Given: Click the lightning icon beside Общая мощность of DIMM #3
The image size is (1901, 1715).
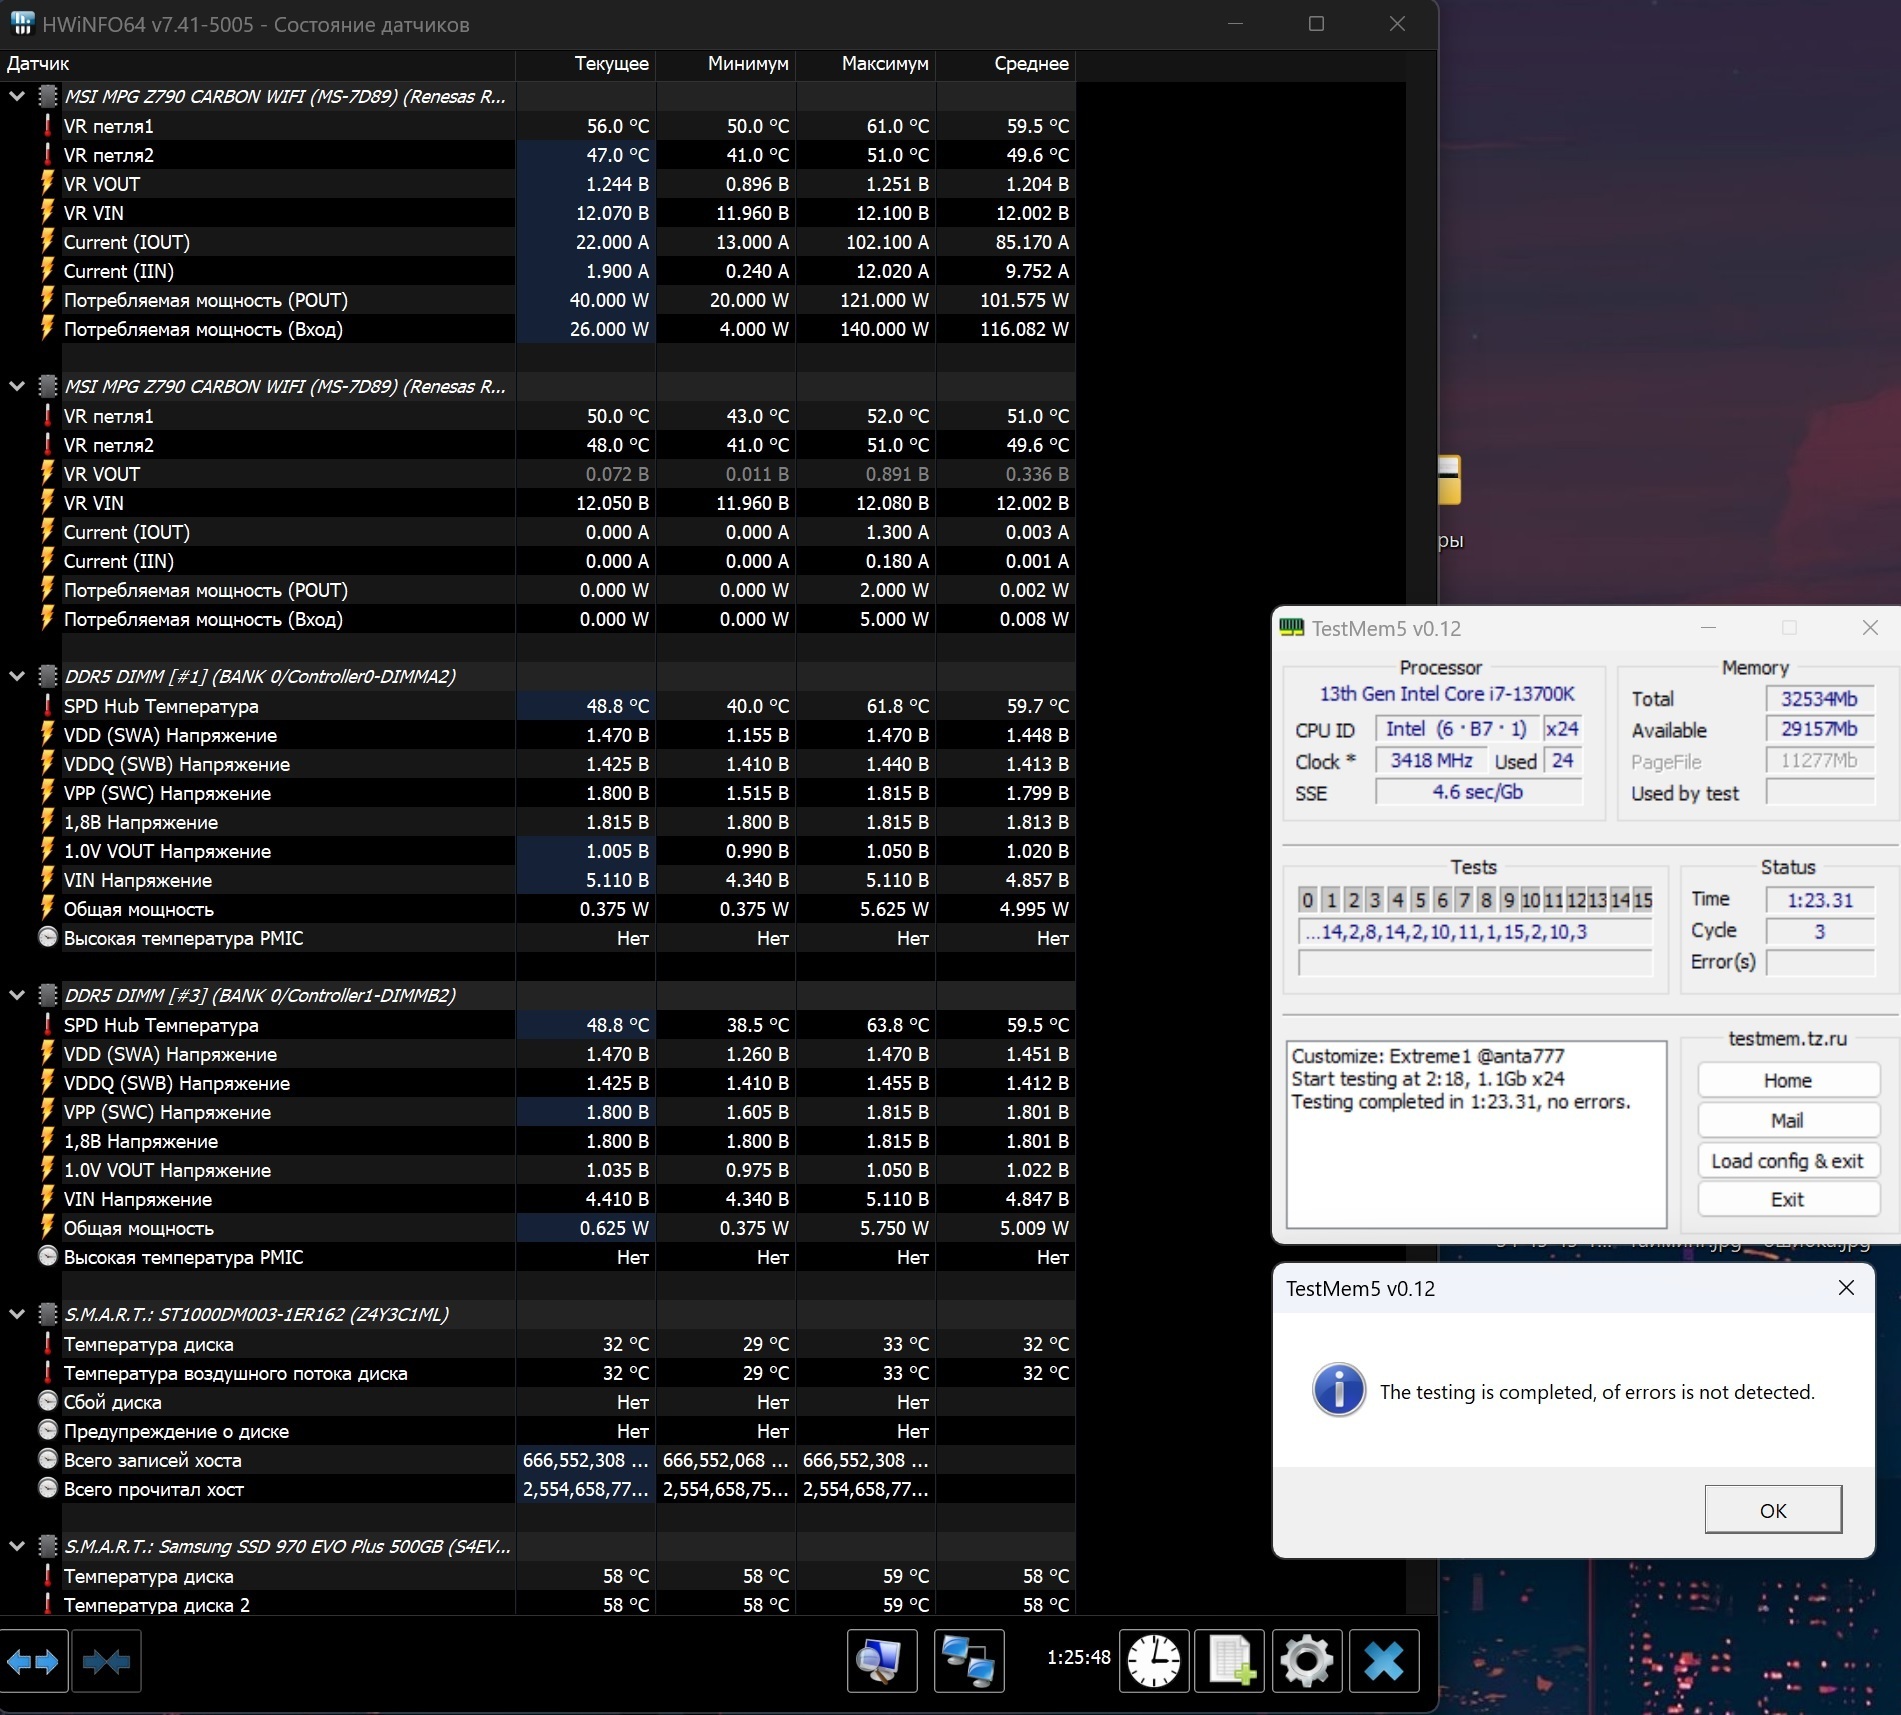Looking at the screenshot, I should pyautogui.click(x=47, y=1228).
